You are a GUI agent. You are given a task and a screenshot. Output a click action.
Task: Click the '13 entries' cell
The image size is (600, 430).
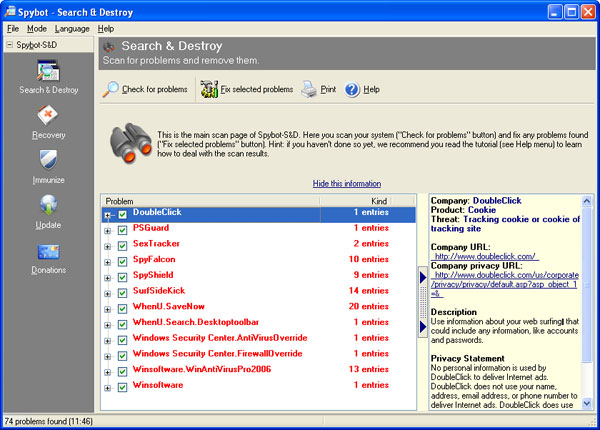[368, 369]
